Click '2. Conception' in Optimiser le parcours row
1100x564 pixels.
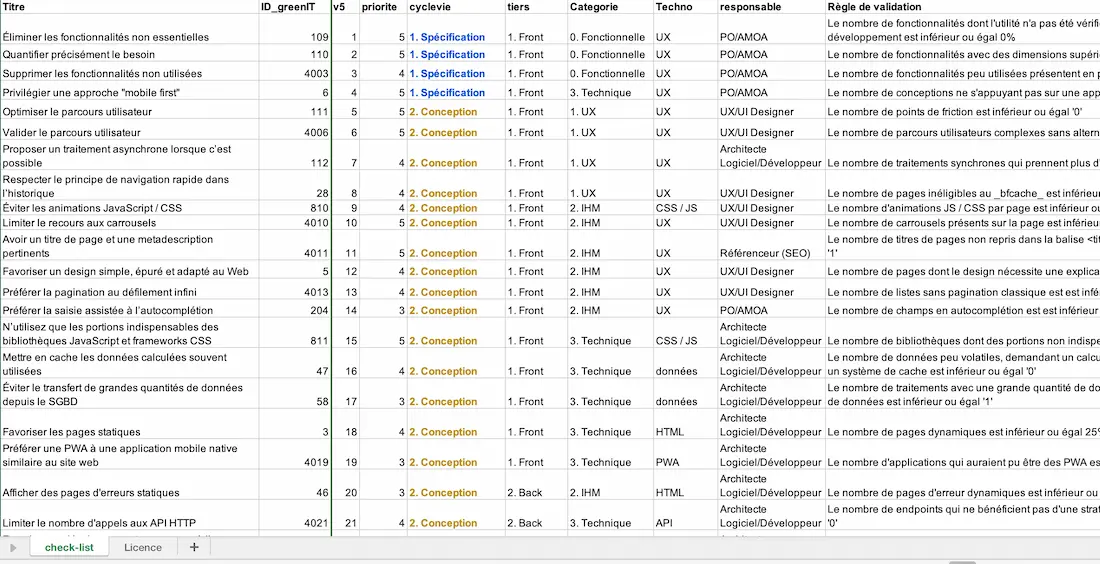(x=456, y=111)
